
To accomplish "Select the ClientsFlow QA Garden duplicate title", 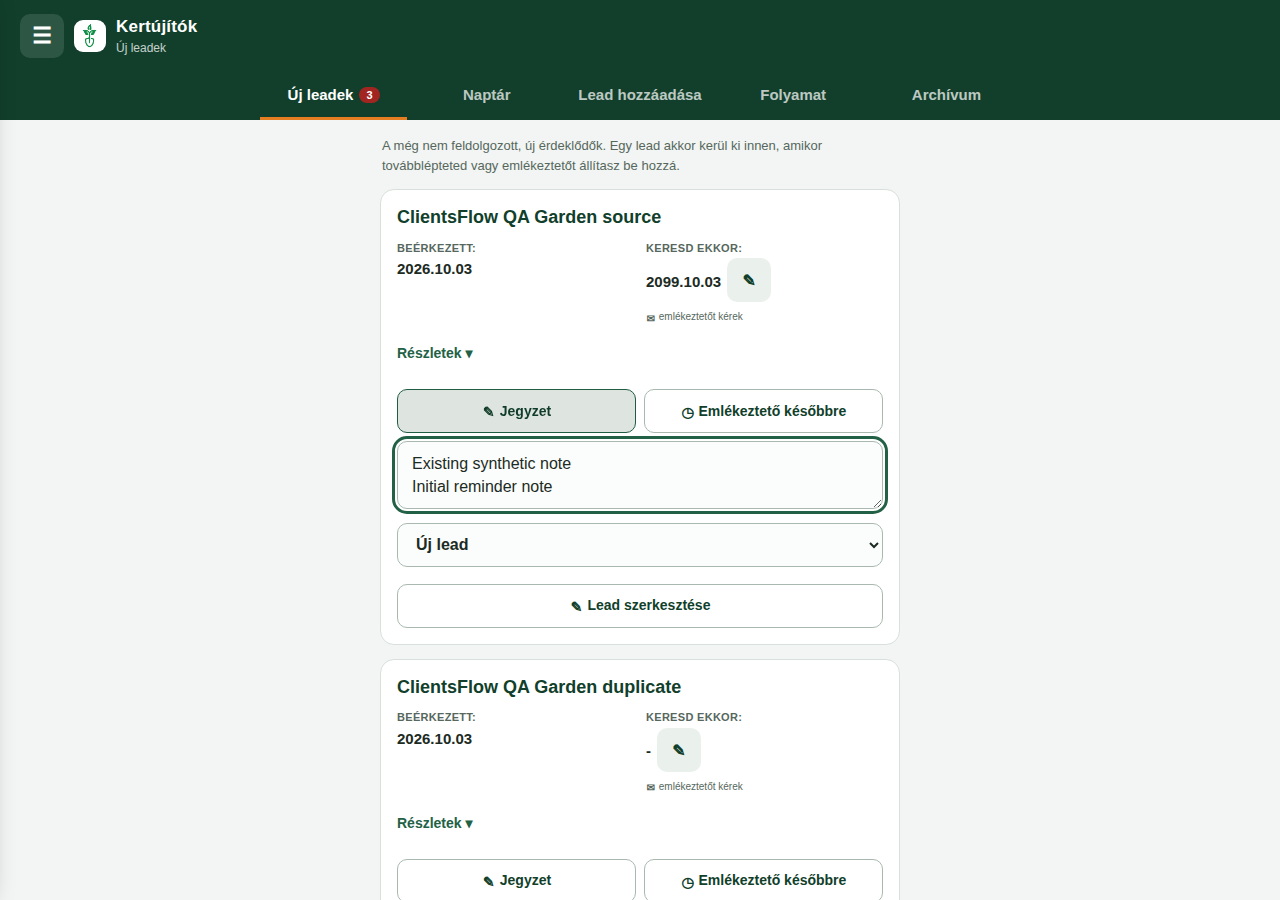I will (539, 687).
